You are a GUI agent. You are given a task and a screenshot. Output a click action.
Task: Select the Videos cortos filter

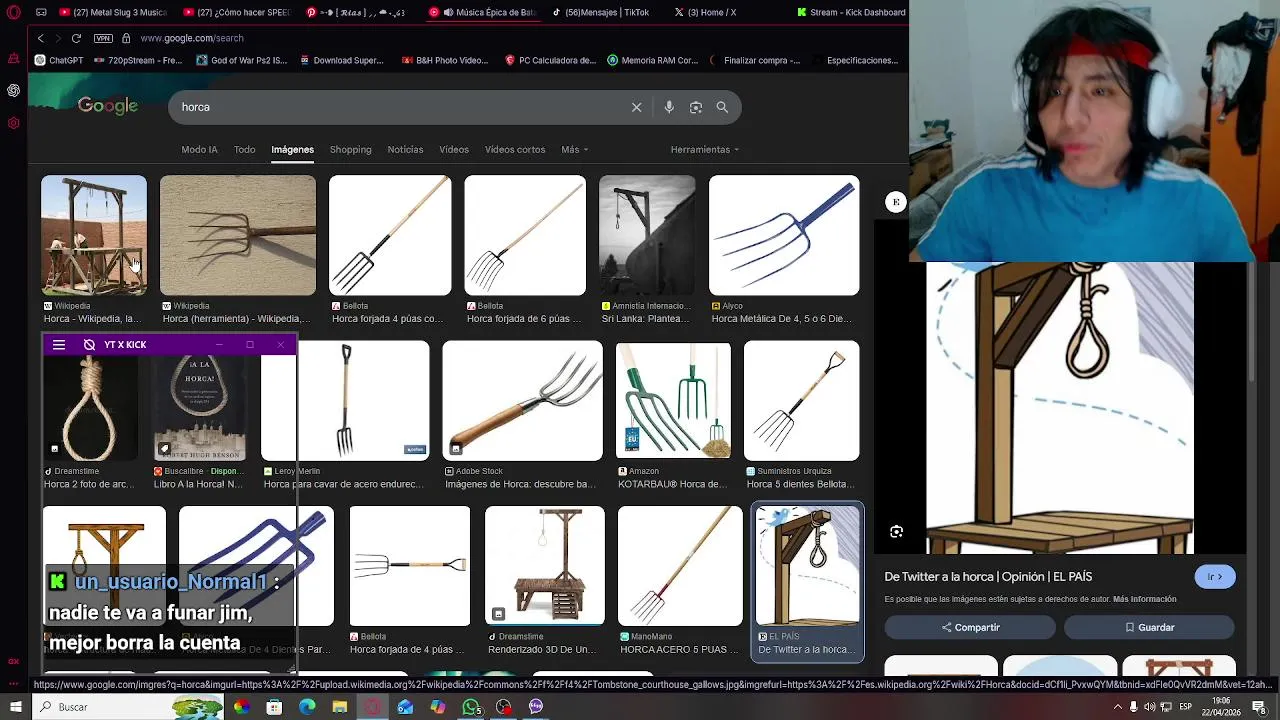click(515, 149)
